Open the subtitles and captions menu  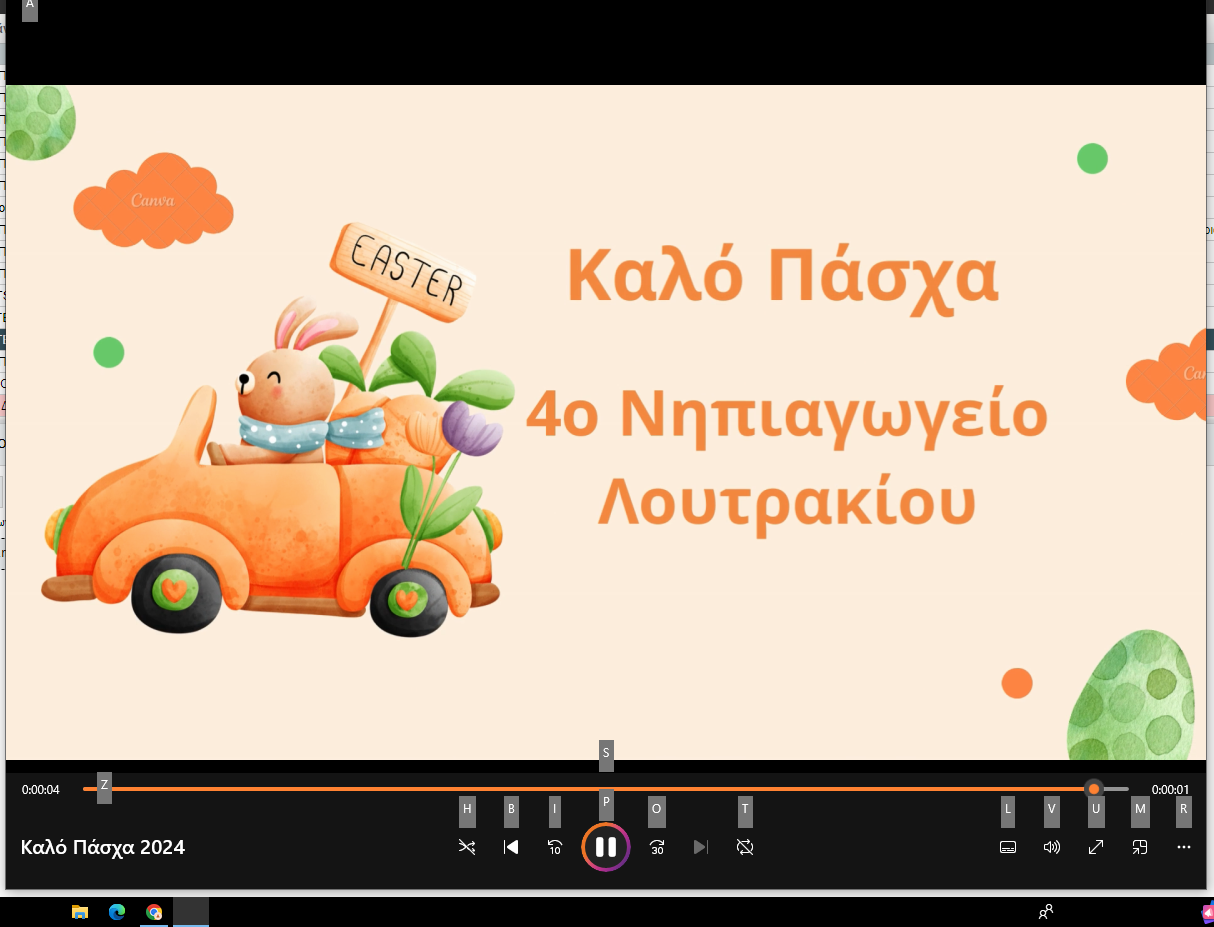[1008, 847]
